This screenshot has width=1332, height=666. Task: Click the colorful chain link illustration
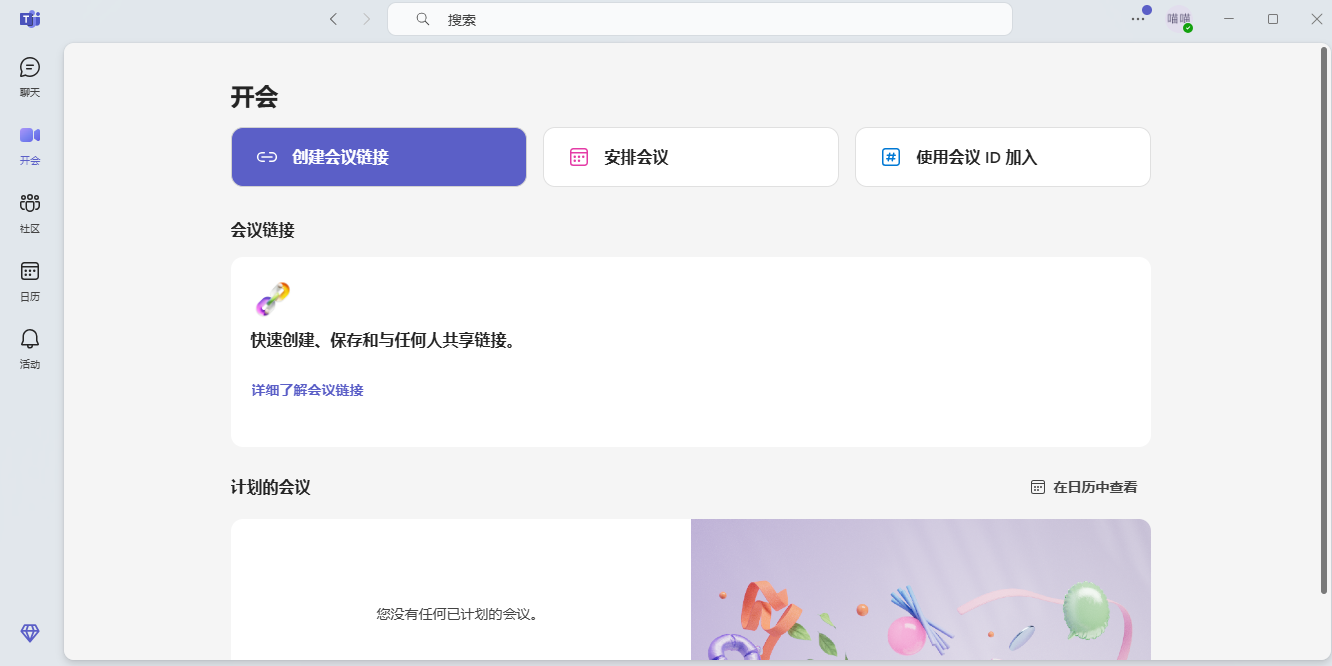coord(272,299)
